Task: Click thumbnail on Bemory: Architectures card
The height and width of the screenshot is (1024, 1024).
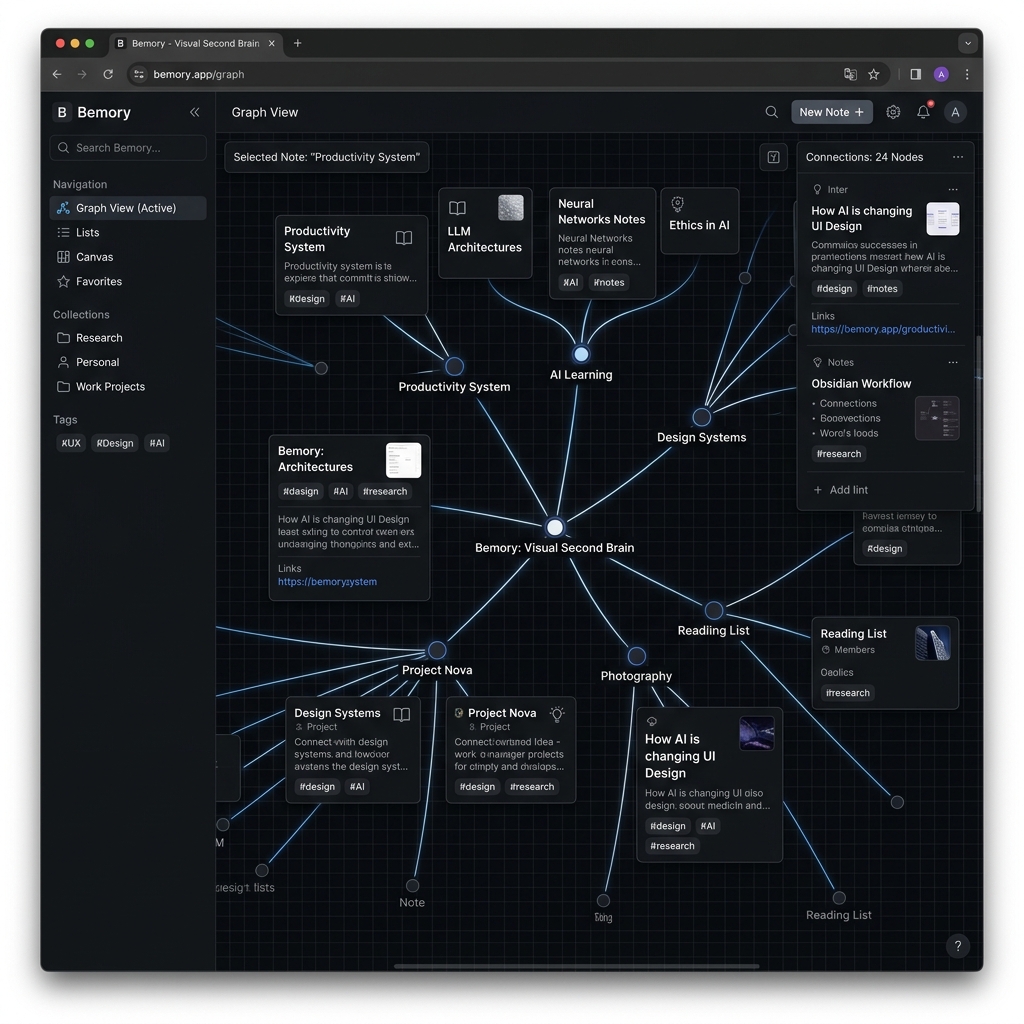Action: 403,460
